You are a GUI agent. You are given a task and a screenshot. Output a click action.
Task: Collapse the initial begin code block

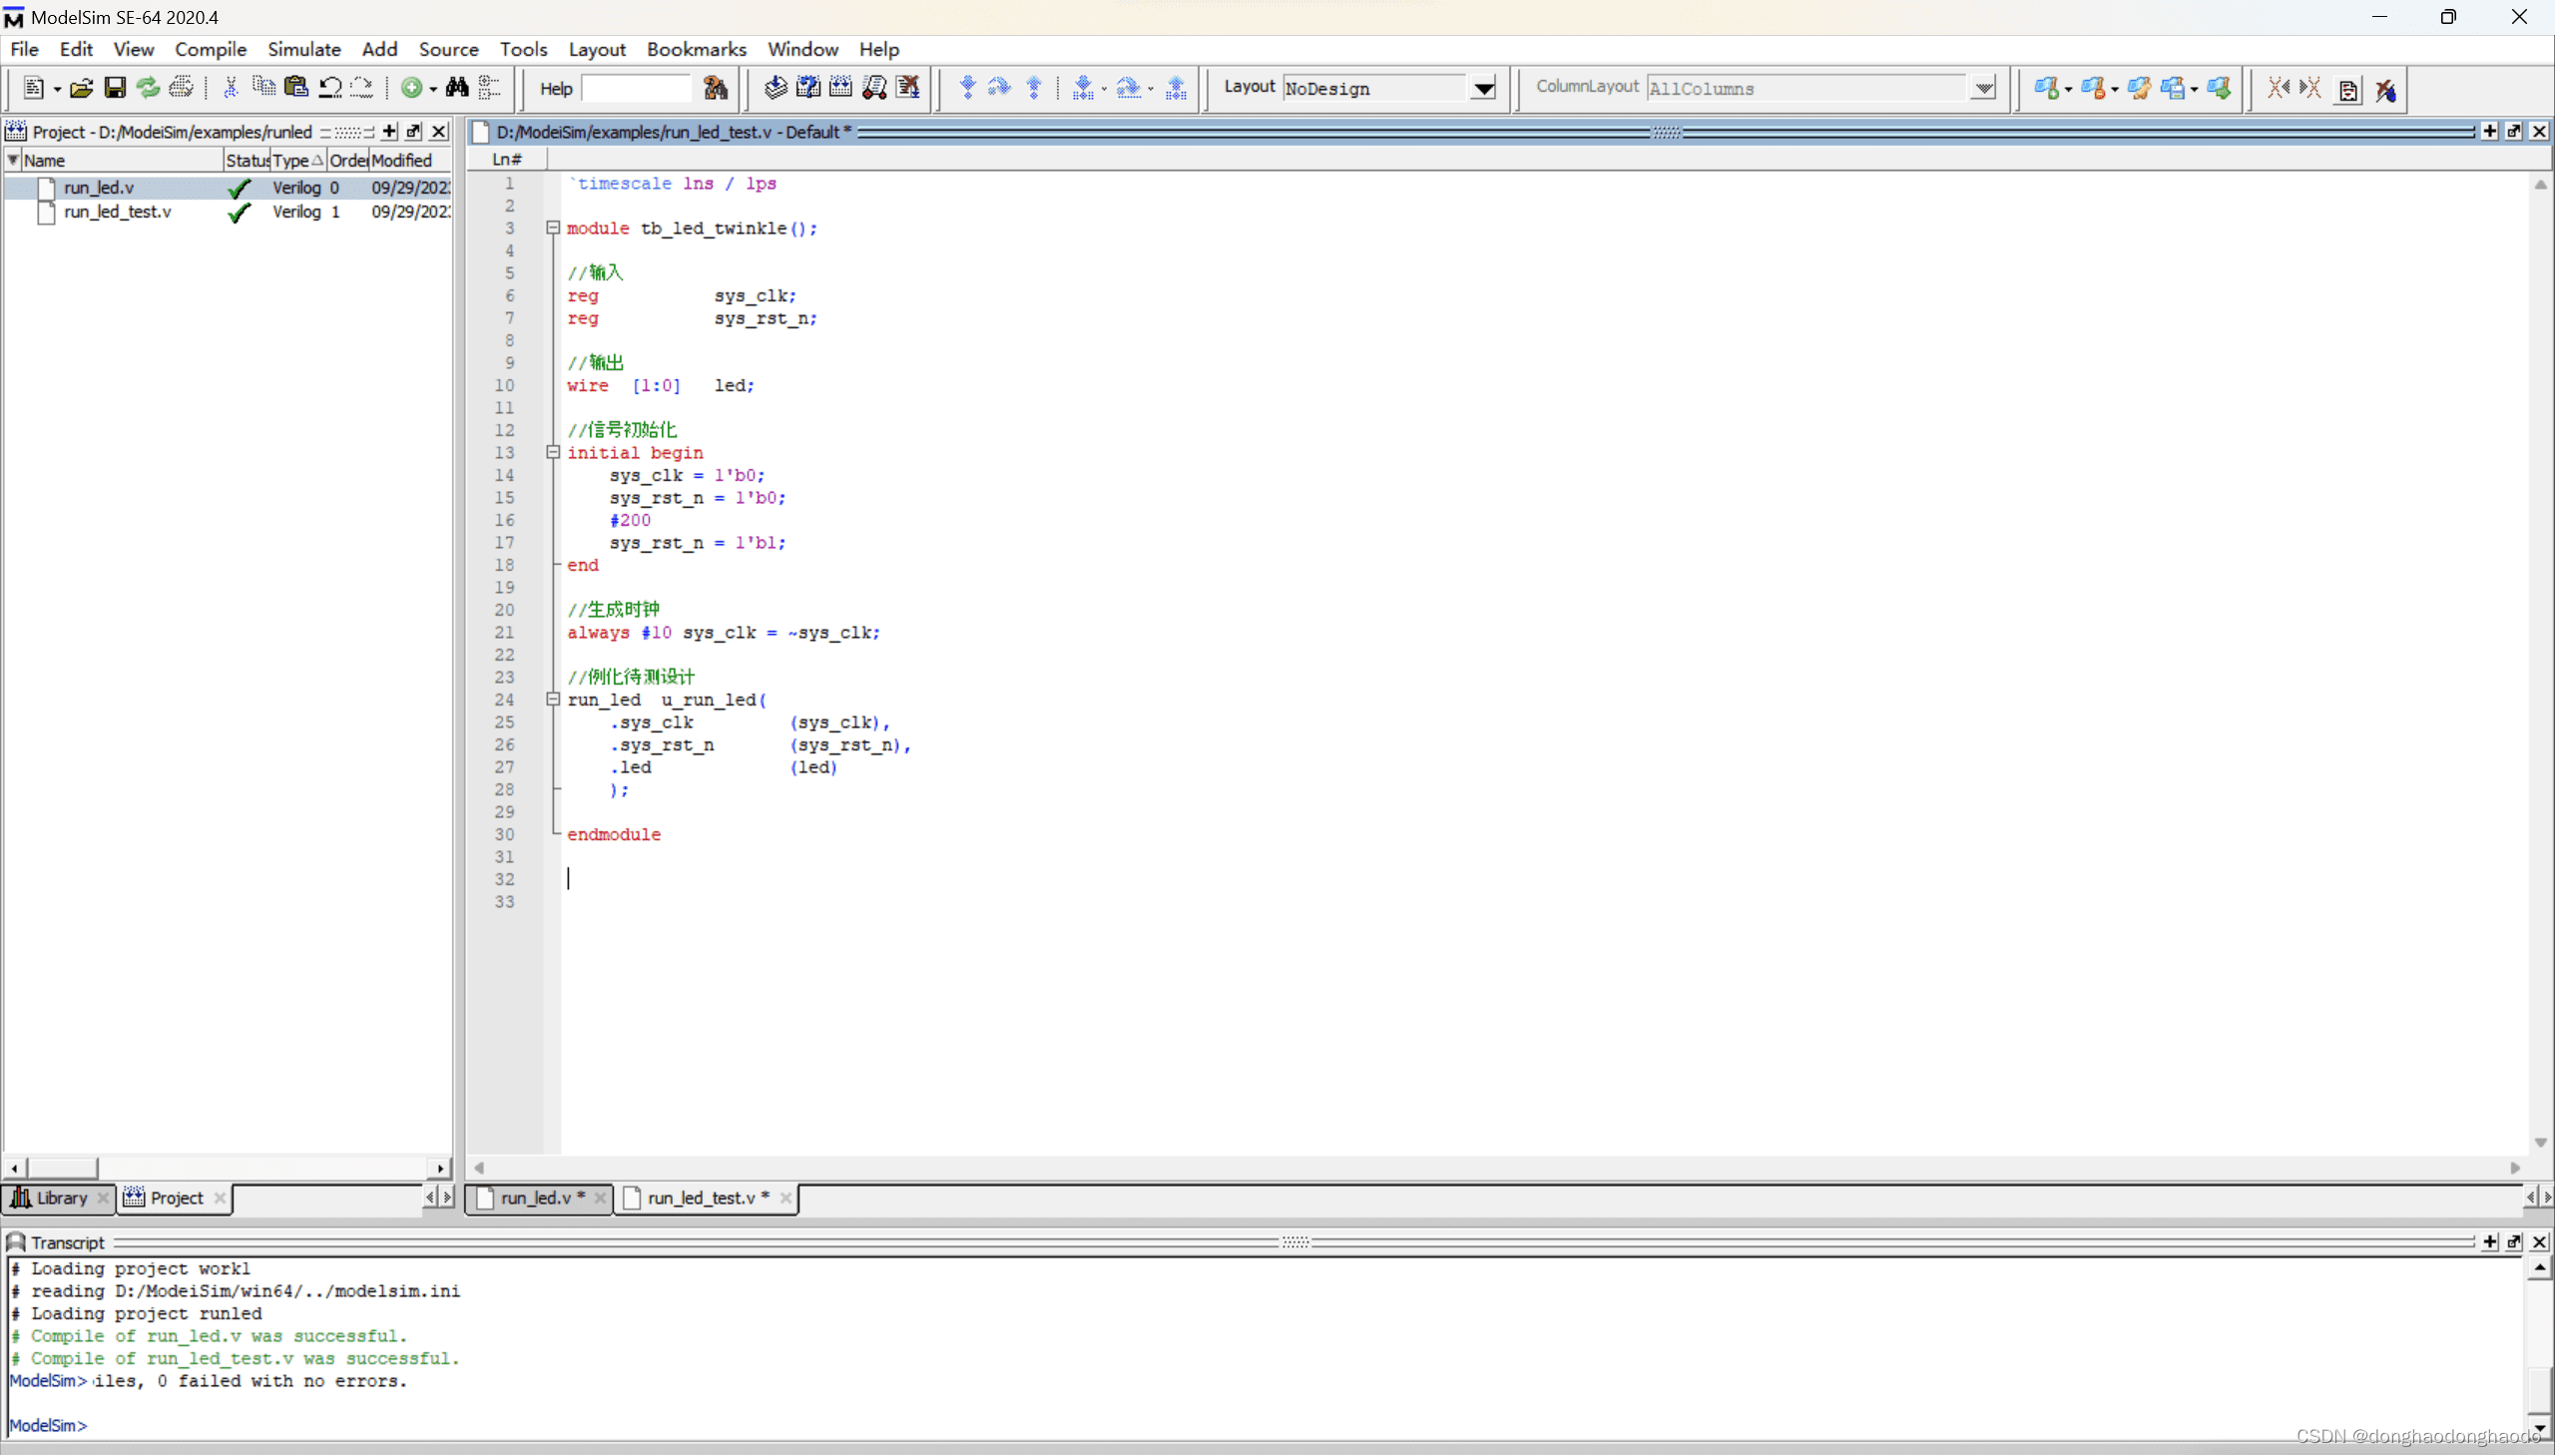click(553, 452)
